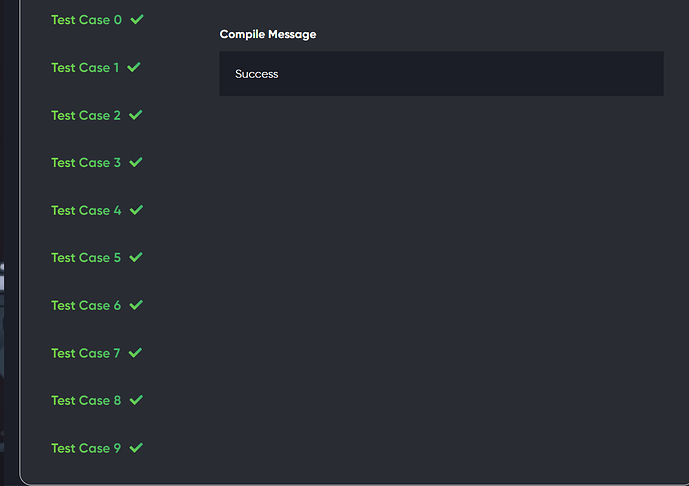Click the Test Case 0 tab label

tap(86, 20)
